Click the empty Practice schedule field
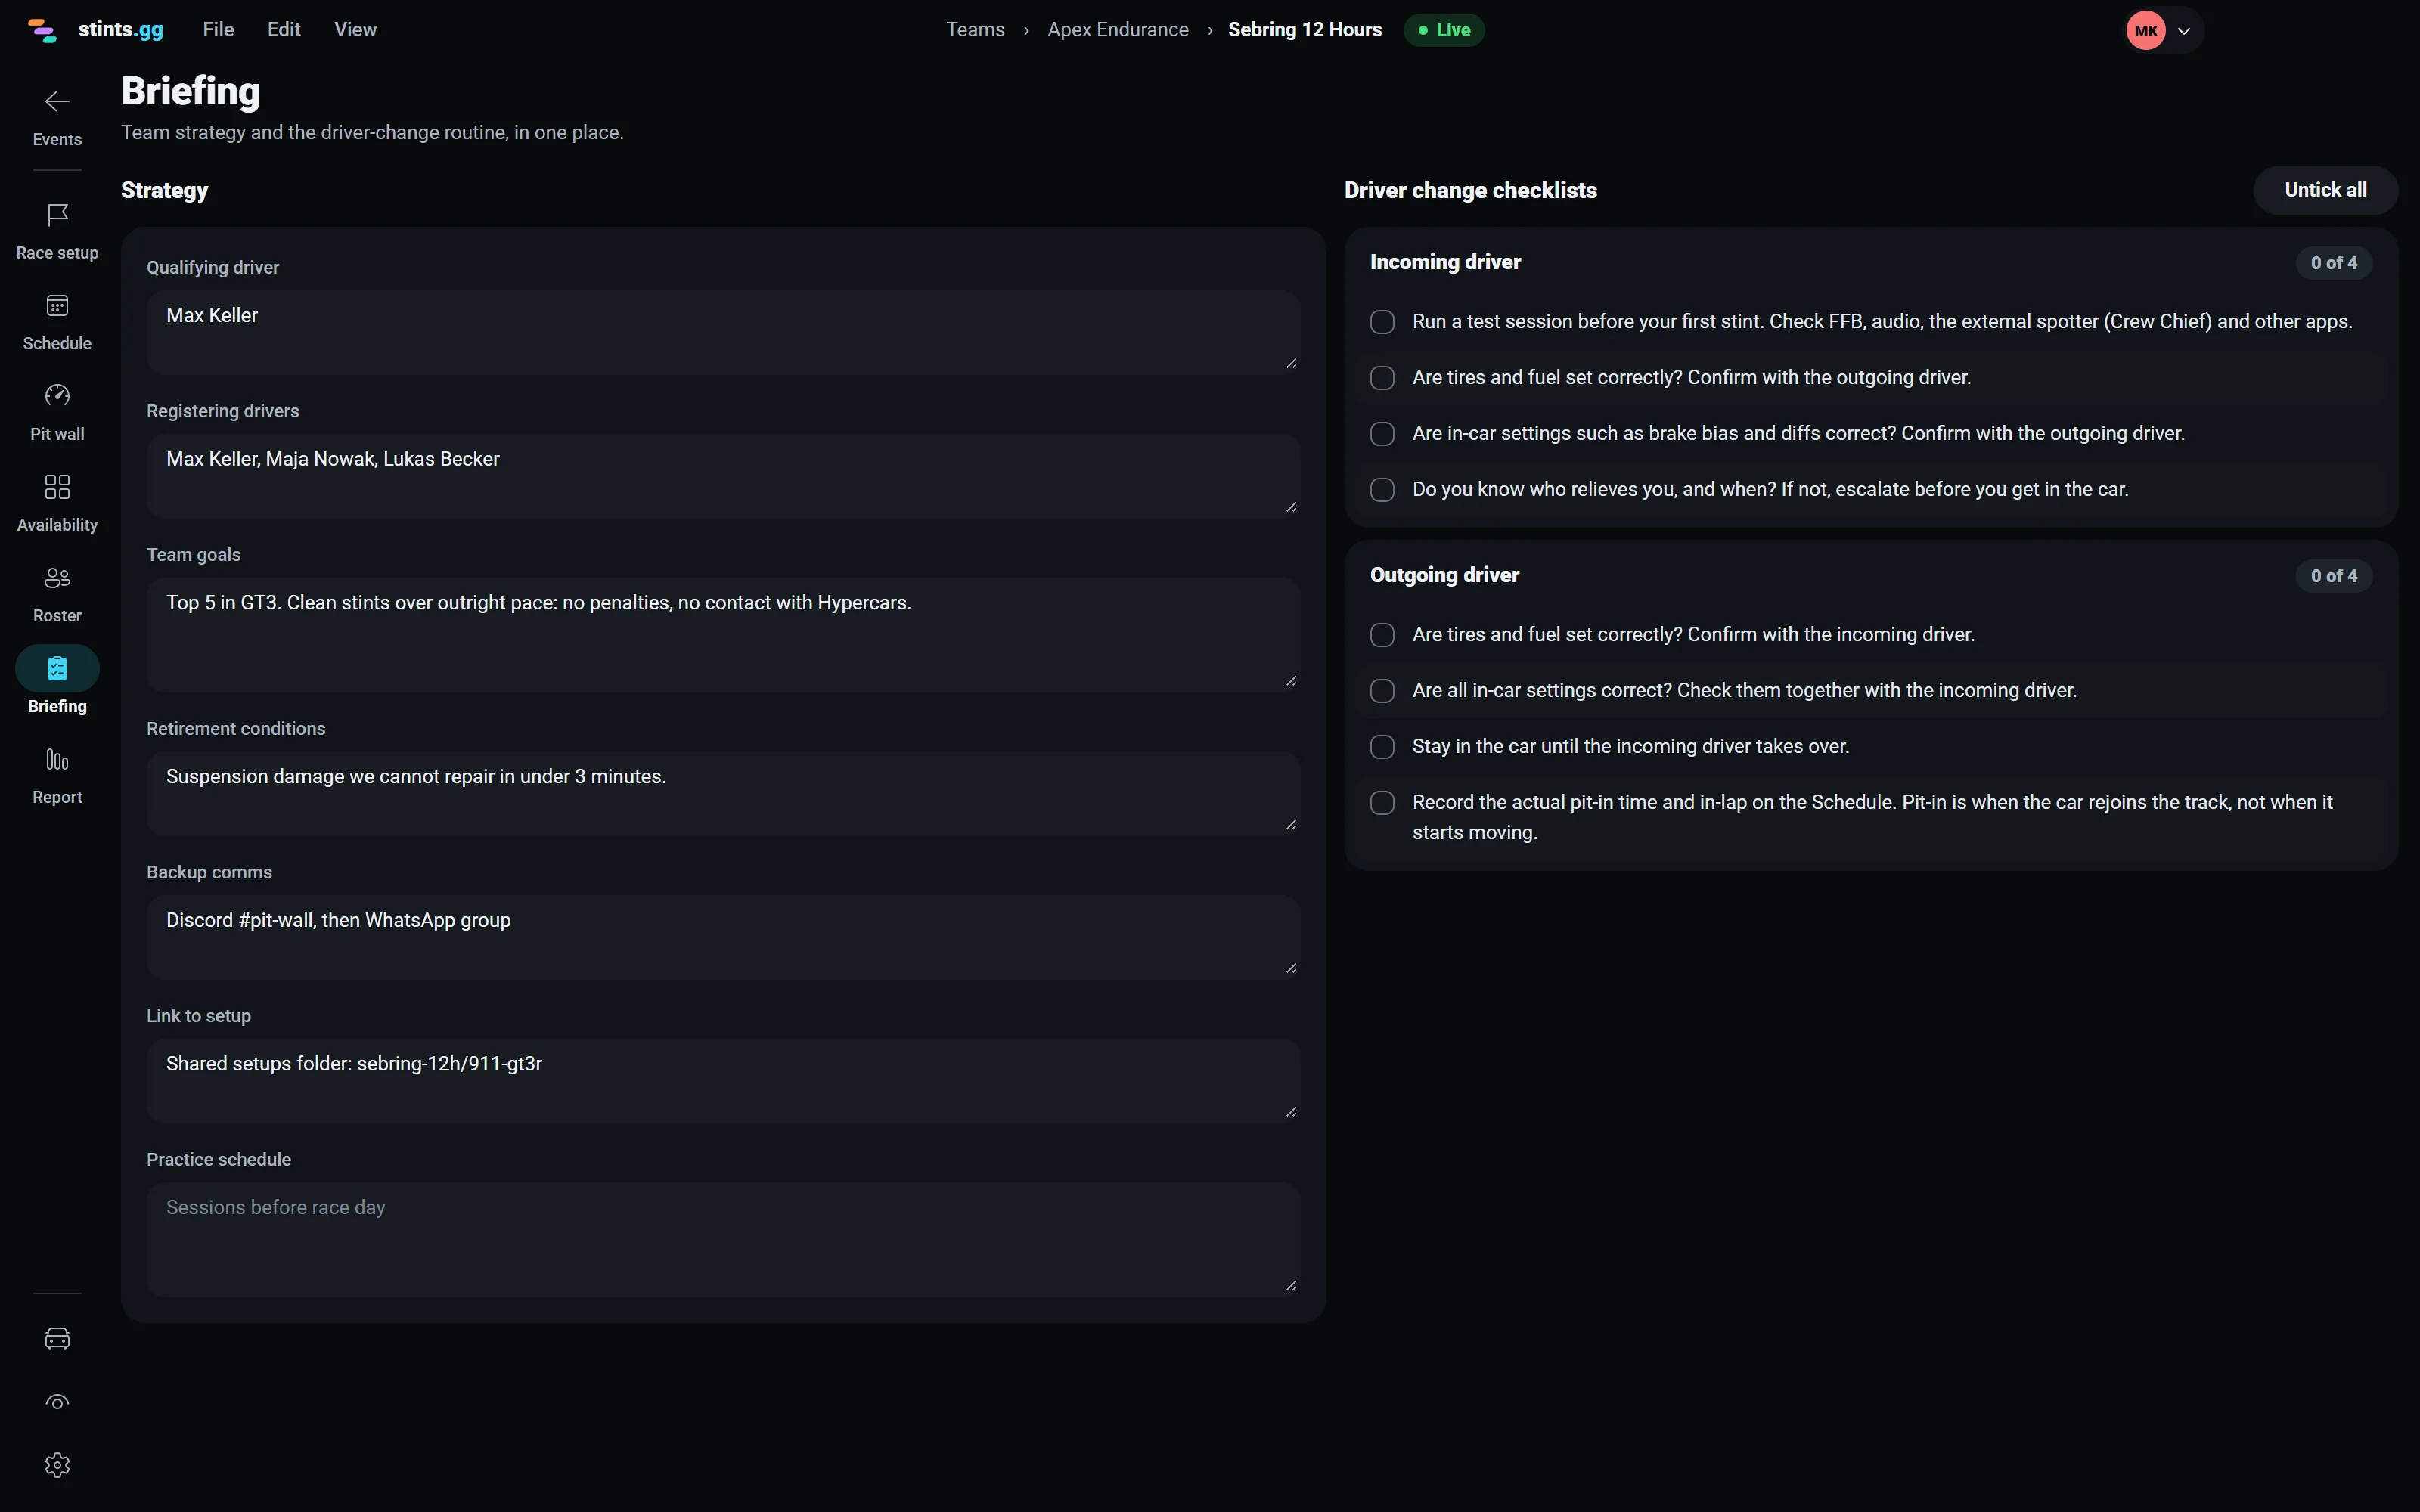Image resolution: width=2420 pixels, height=1512 pixels. click(x=723, y=1240)
